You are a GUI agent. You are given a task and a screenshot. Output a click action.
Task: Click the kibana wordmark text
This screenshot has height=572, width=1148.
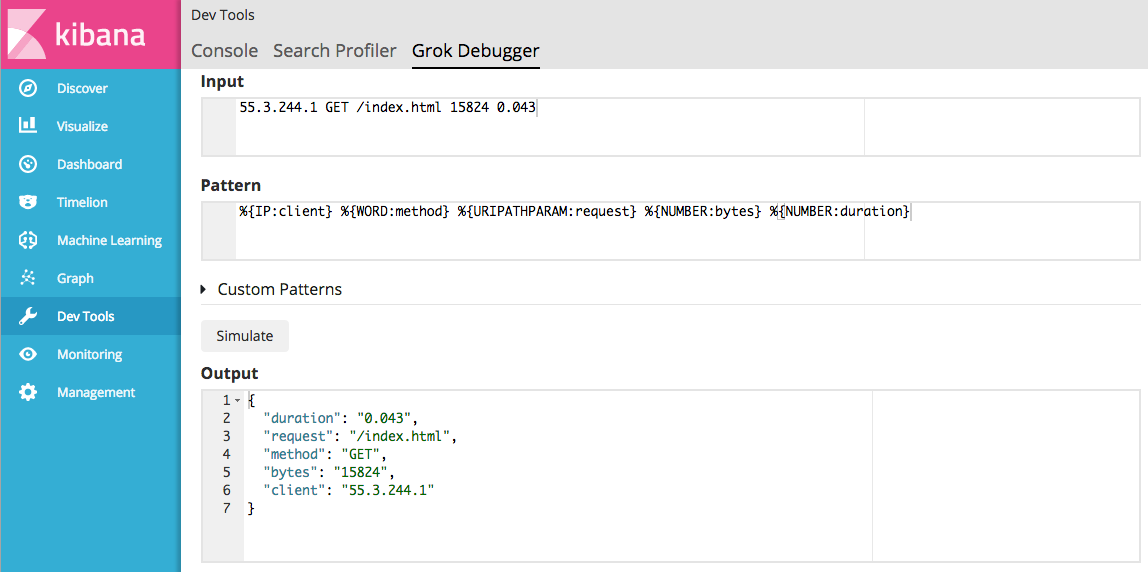click(100, 34)
